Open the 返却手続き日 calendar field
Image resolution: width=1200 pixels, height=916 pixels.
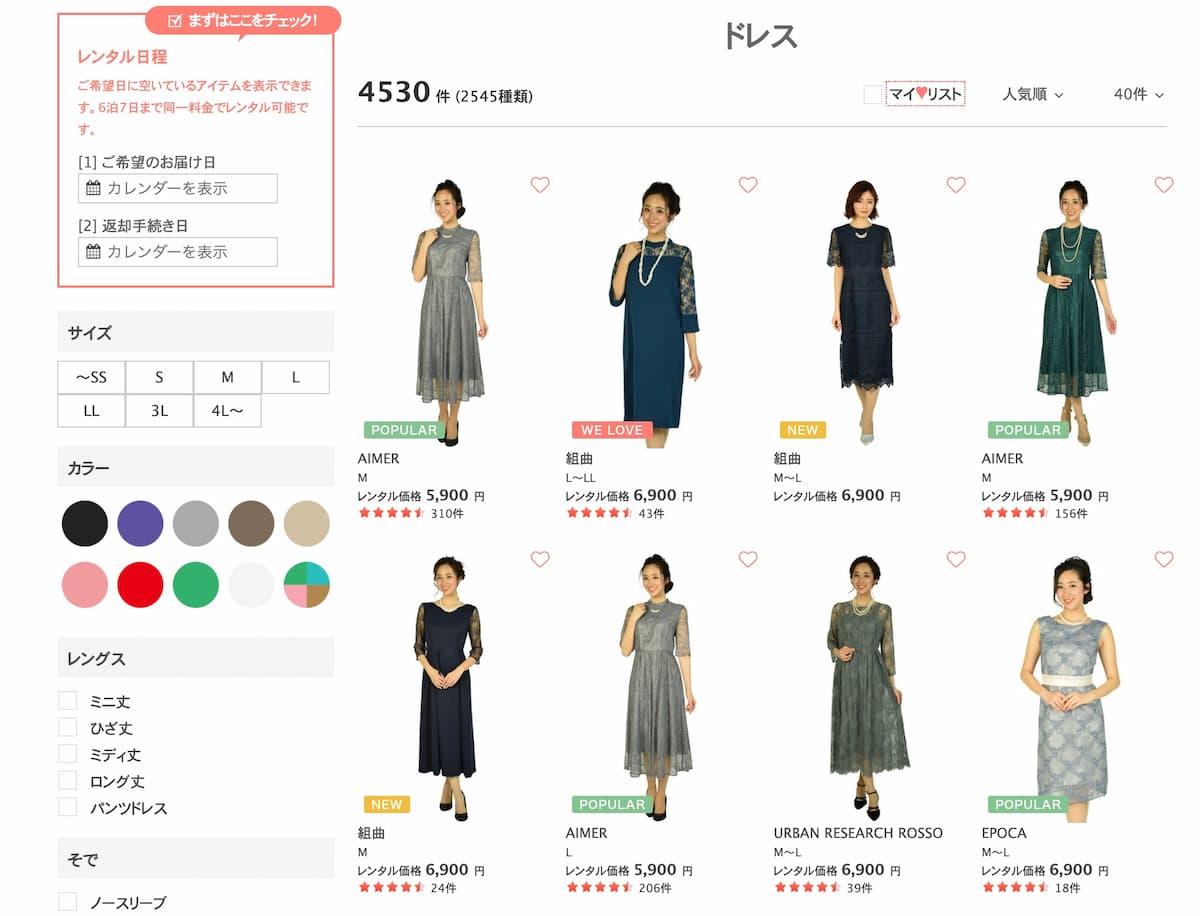178,252
